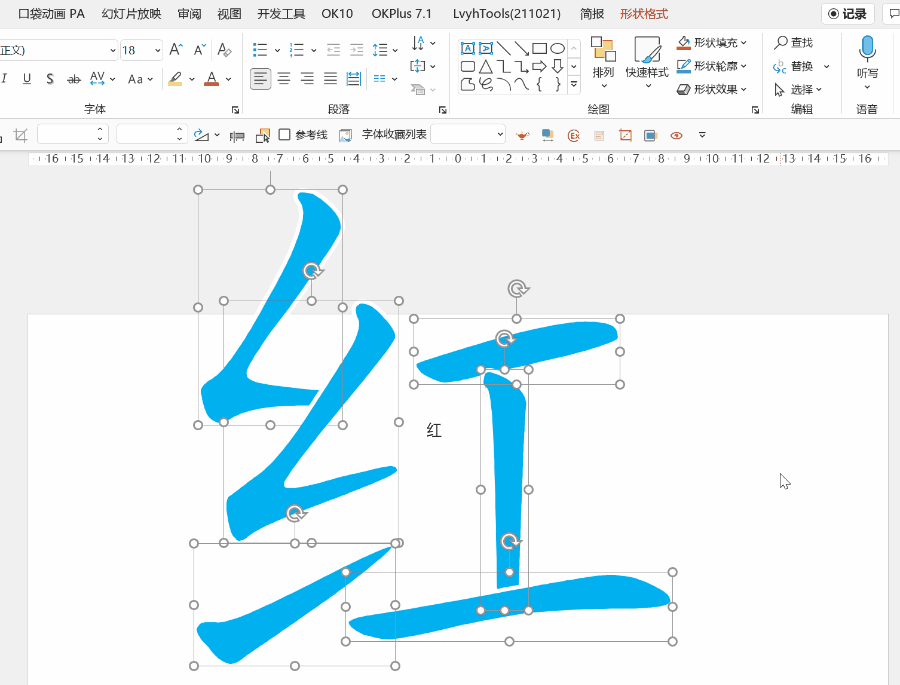Select the straight line shape
This screenshot has width=900, height=685.
tap(503, 48)
